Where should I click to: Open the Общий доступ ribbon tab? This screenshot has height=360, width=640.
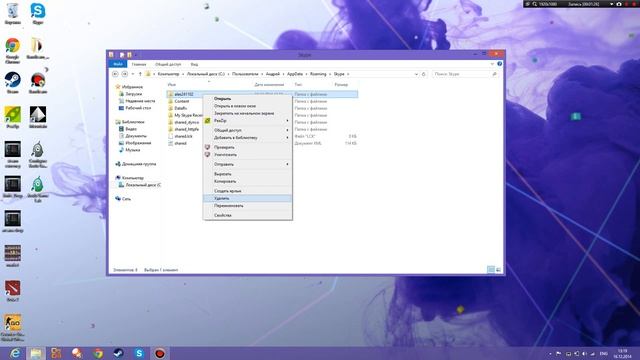(x=168, y=64)
